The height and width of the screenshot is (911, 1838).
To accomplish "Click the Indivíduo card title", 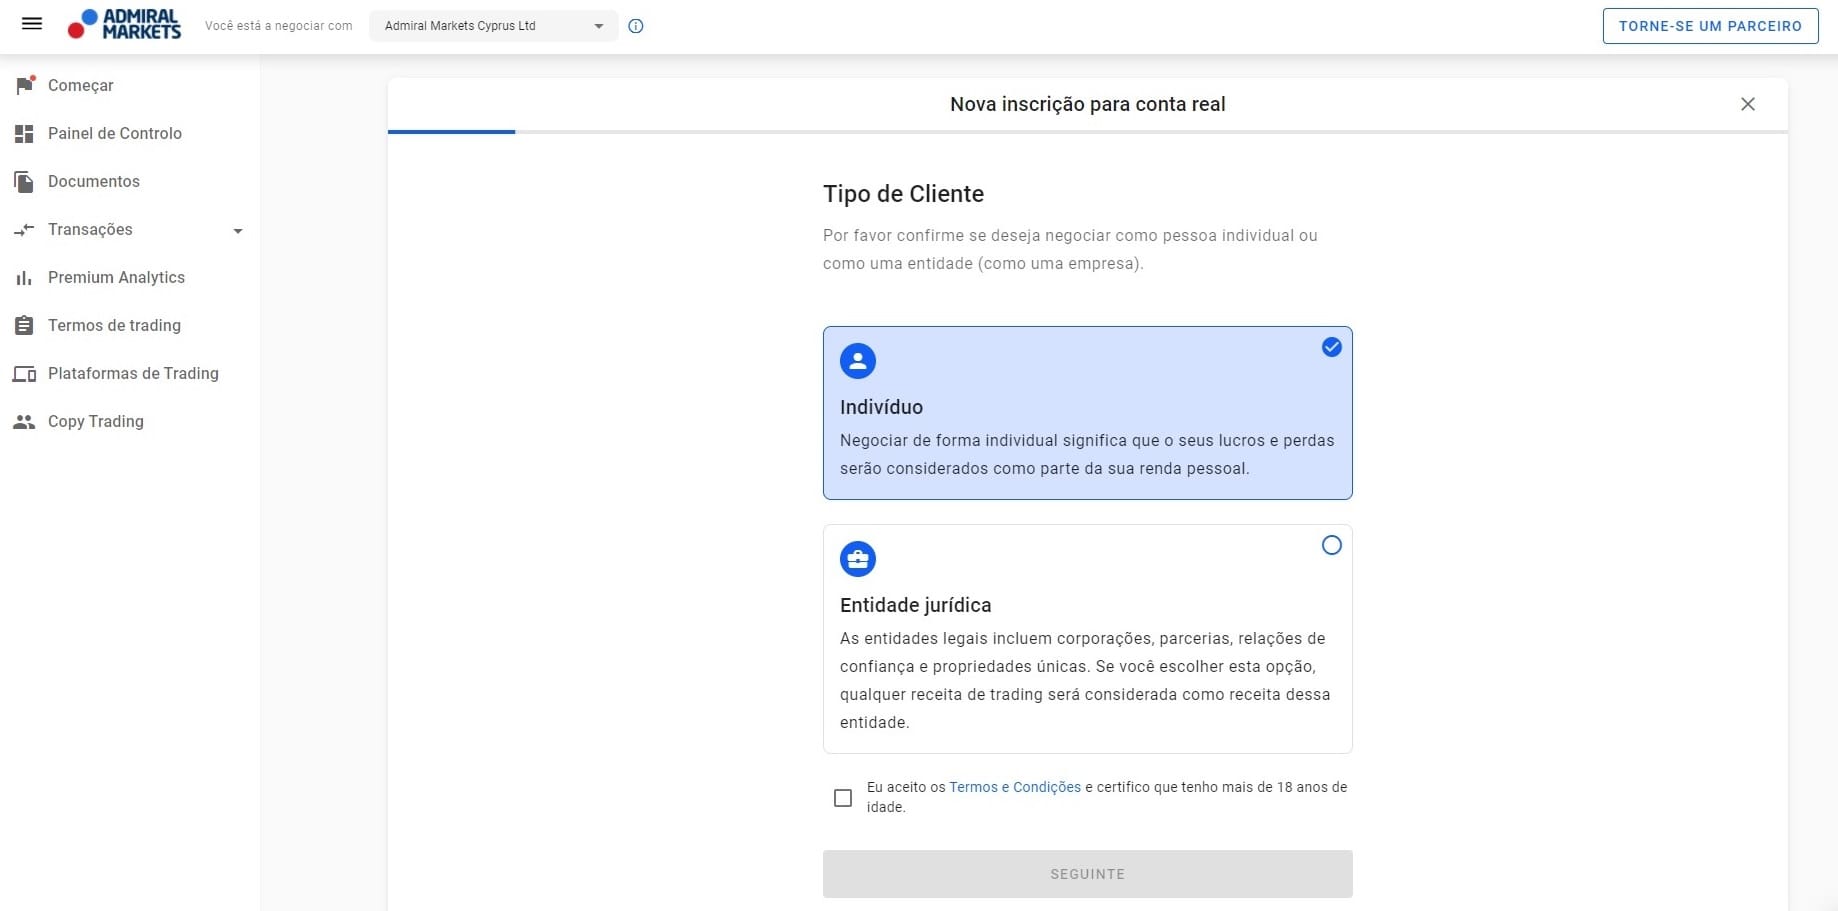I will coord(881,407).
